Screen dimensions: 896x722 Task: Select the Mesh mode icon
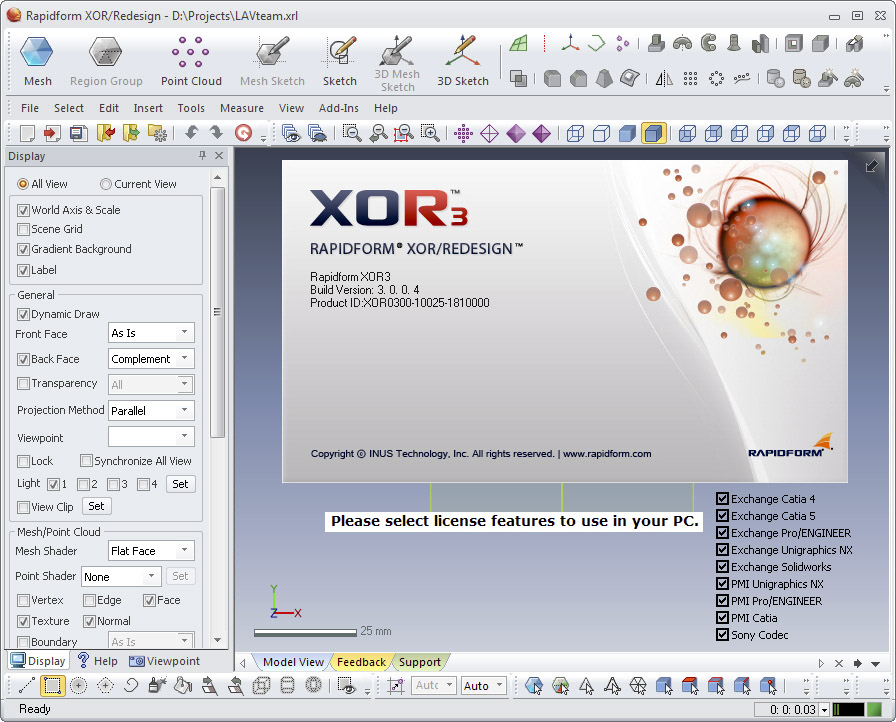point(37,61)
